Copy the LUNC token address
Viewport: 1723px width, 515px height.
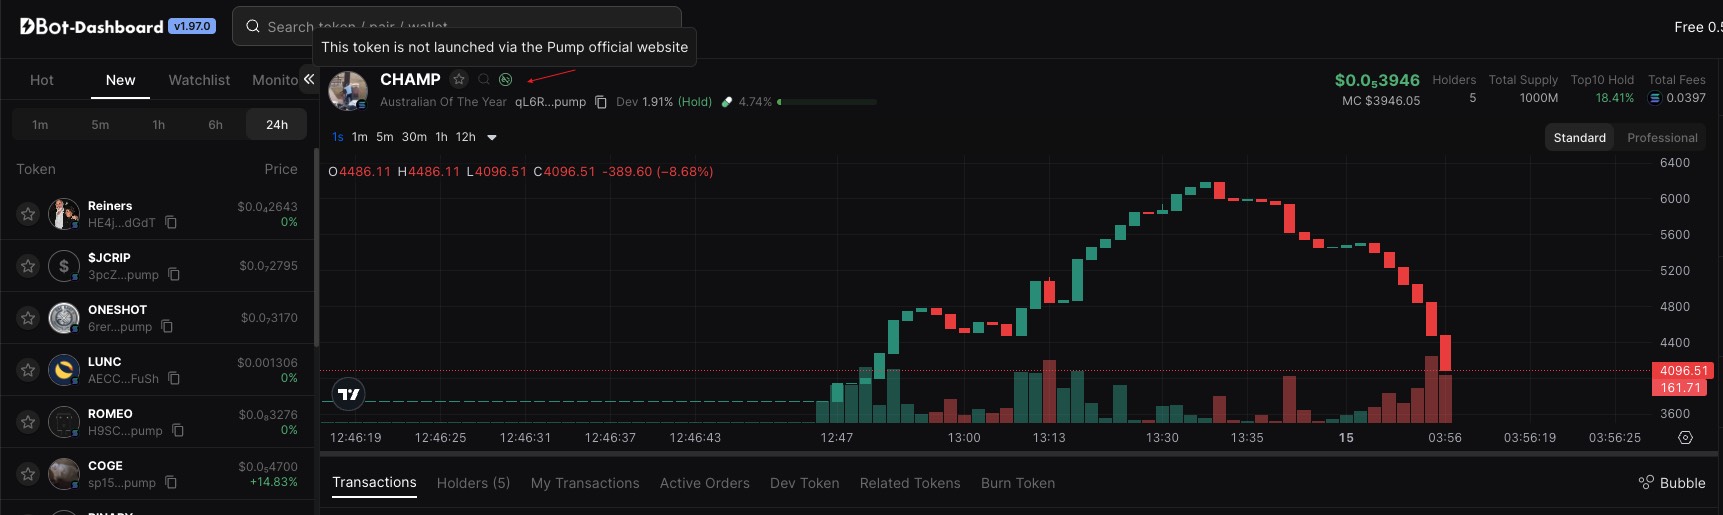[x=174, y=379]
